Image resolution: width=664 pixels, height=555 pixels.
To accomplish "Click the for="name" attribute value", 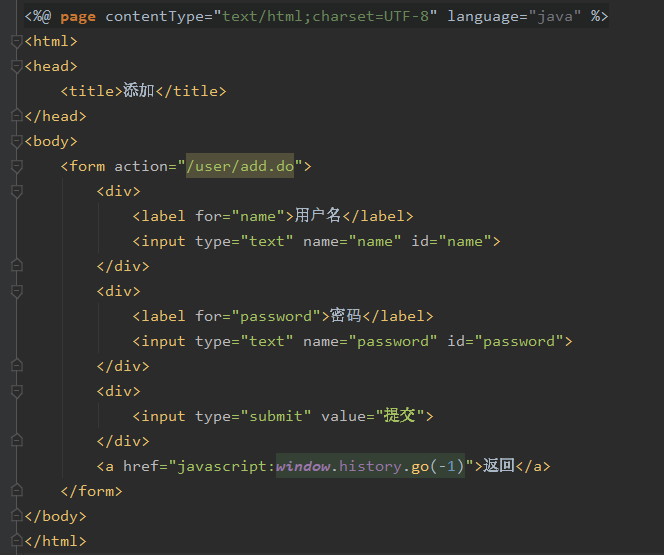I will (258, 216).
